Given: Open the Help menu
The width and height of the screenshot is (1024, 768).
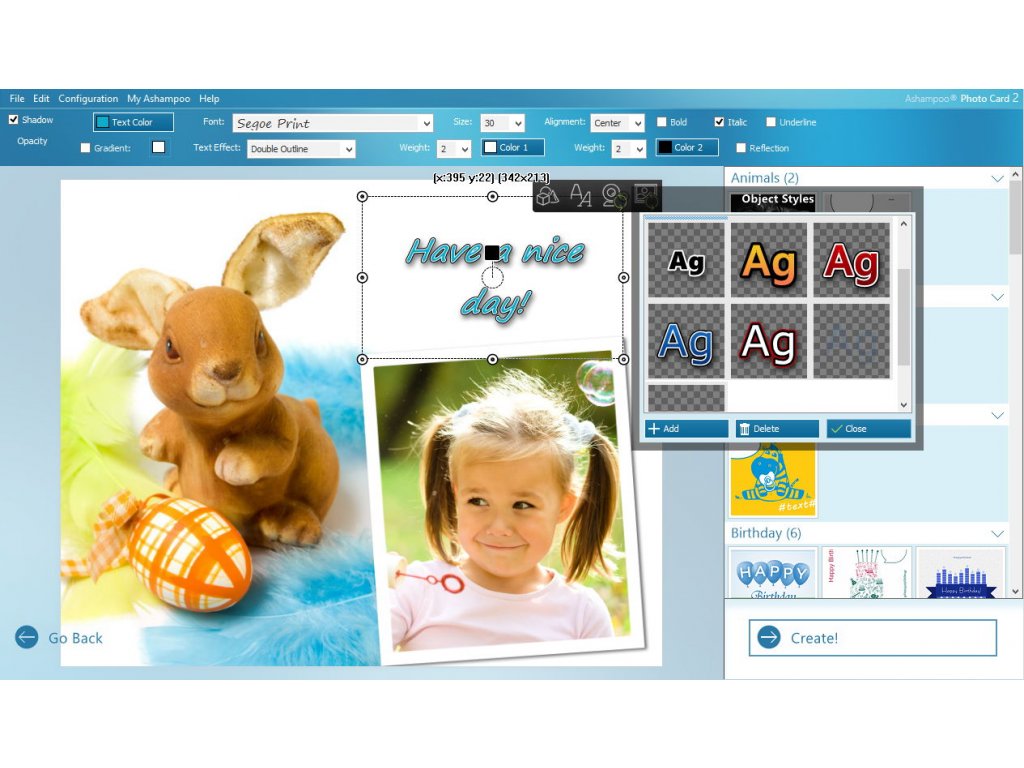Looking at the screenshot, I should pyautogui.click(x=209, y=99).
